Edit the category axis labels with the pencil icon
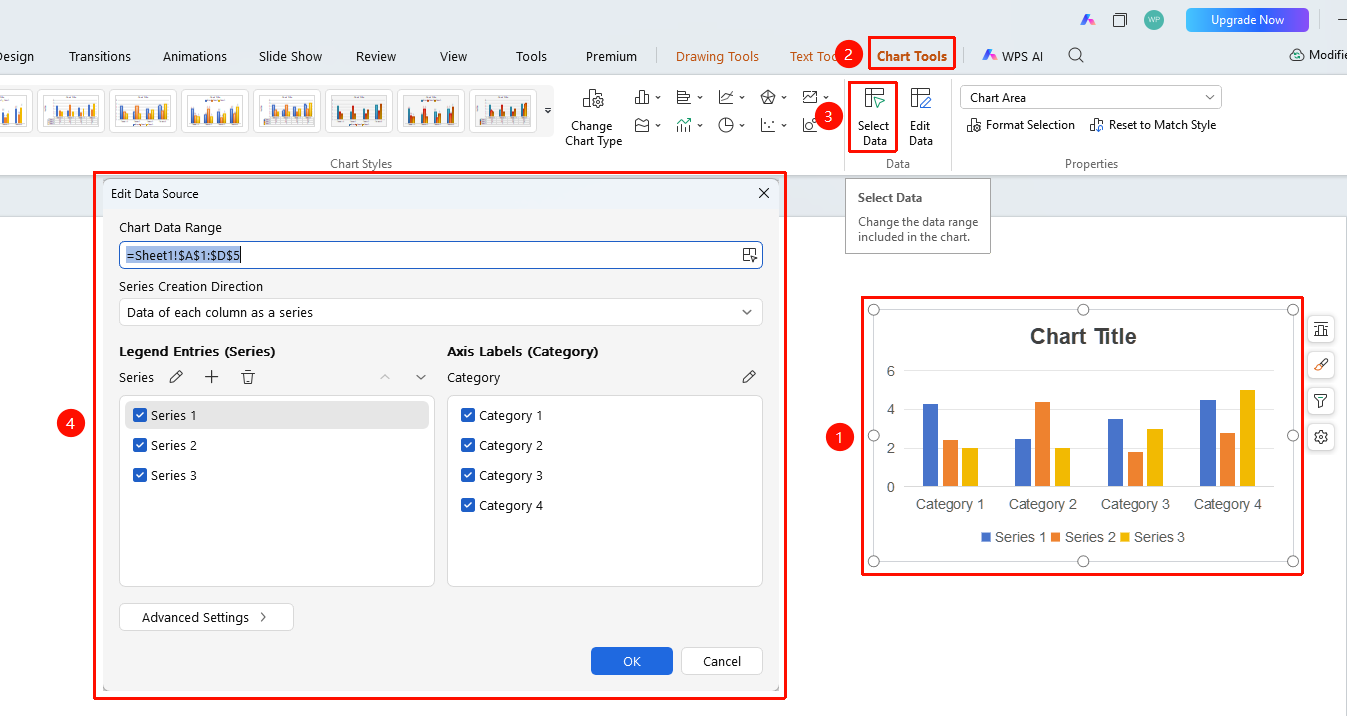This screenshot has width=1347, height=716. click(749, 377)
